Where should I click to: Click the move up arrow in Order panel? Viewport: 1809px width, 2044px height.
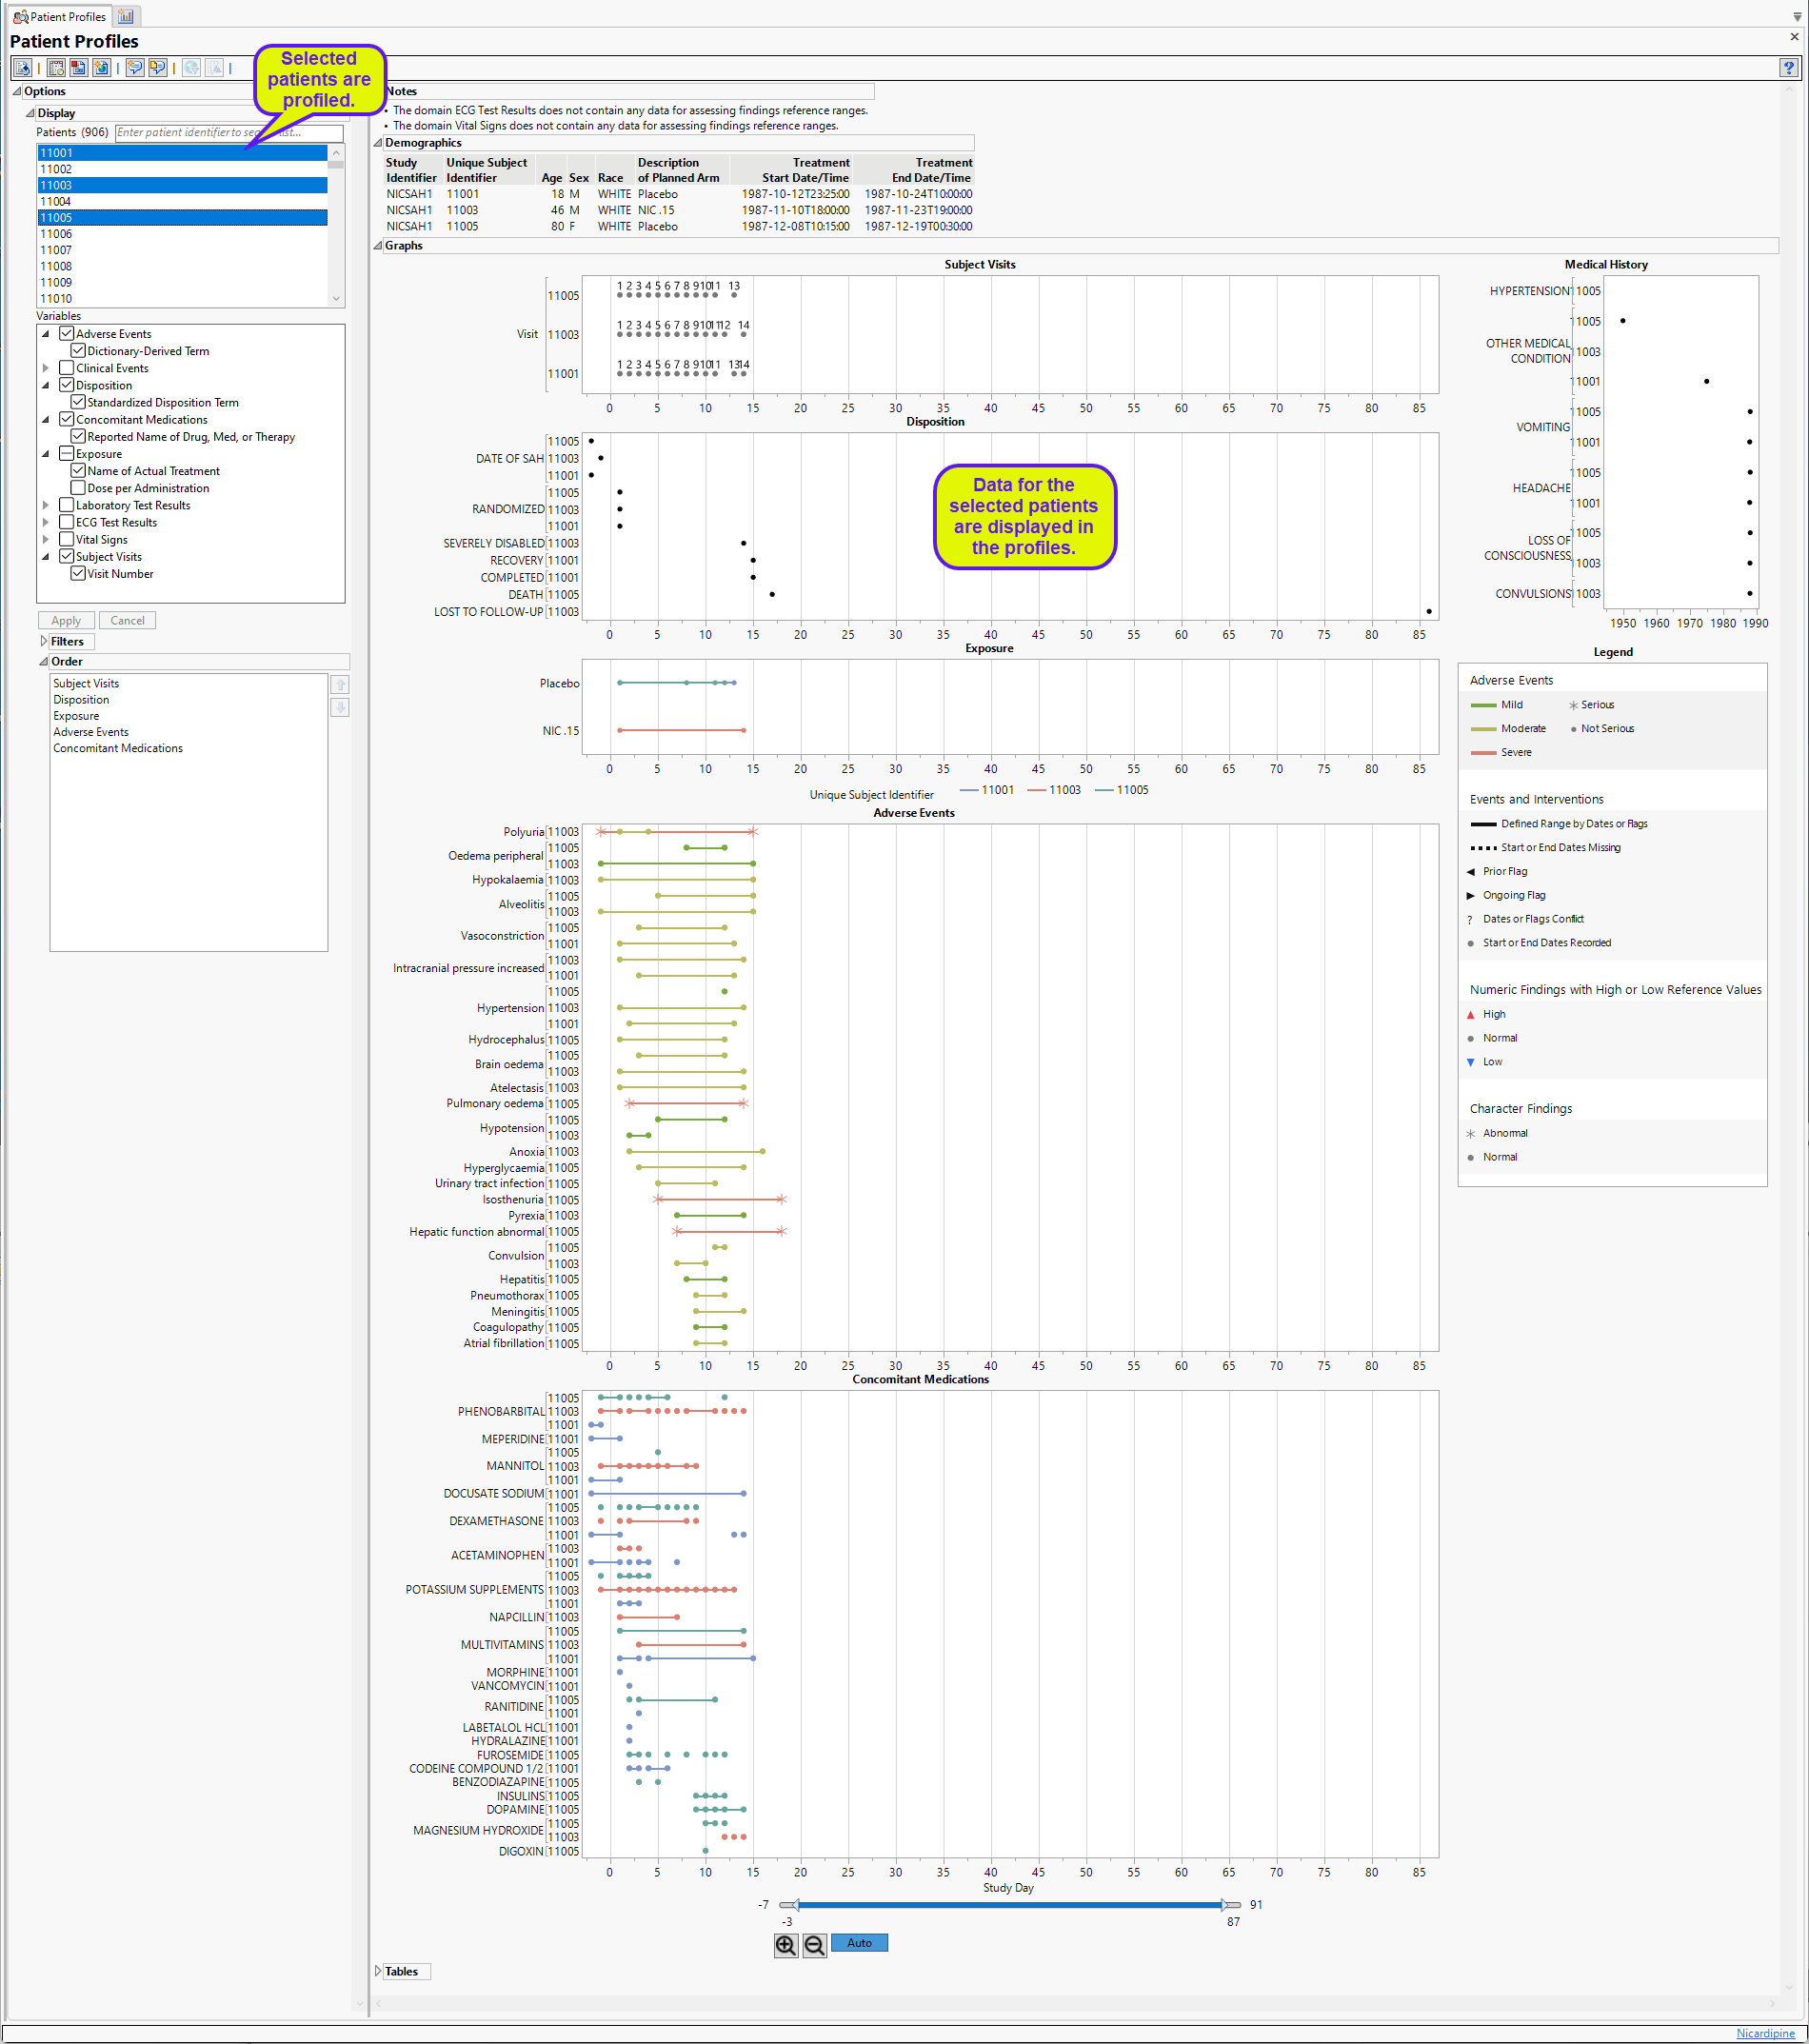340,685
